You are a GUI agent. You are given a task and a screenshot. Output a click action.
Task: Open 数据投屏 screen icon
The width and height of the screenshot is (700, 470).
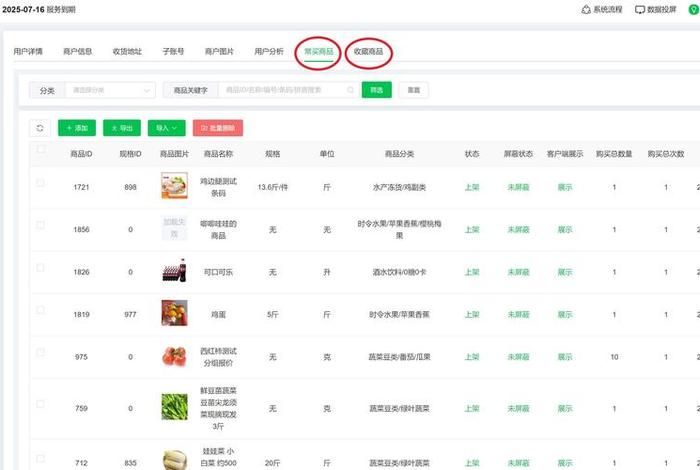click(x=641, y=9)
